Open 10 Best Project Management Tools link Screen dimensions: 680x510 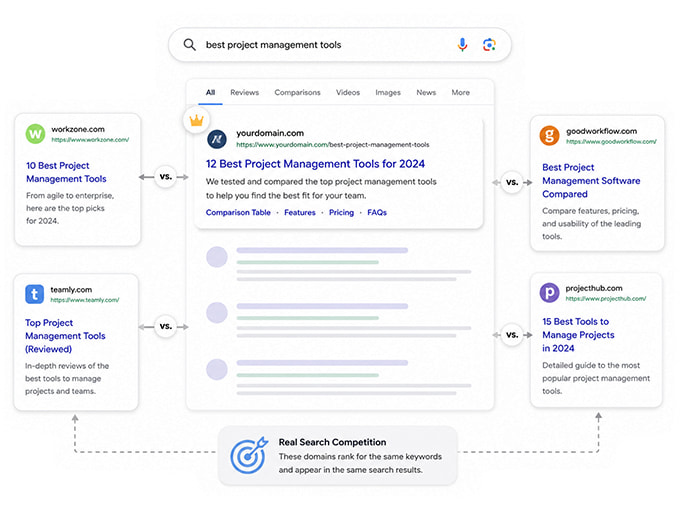click(x=66, y=172)
